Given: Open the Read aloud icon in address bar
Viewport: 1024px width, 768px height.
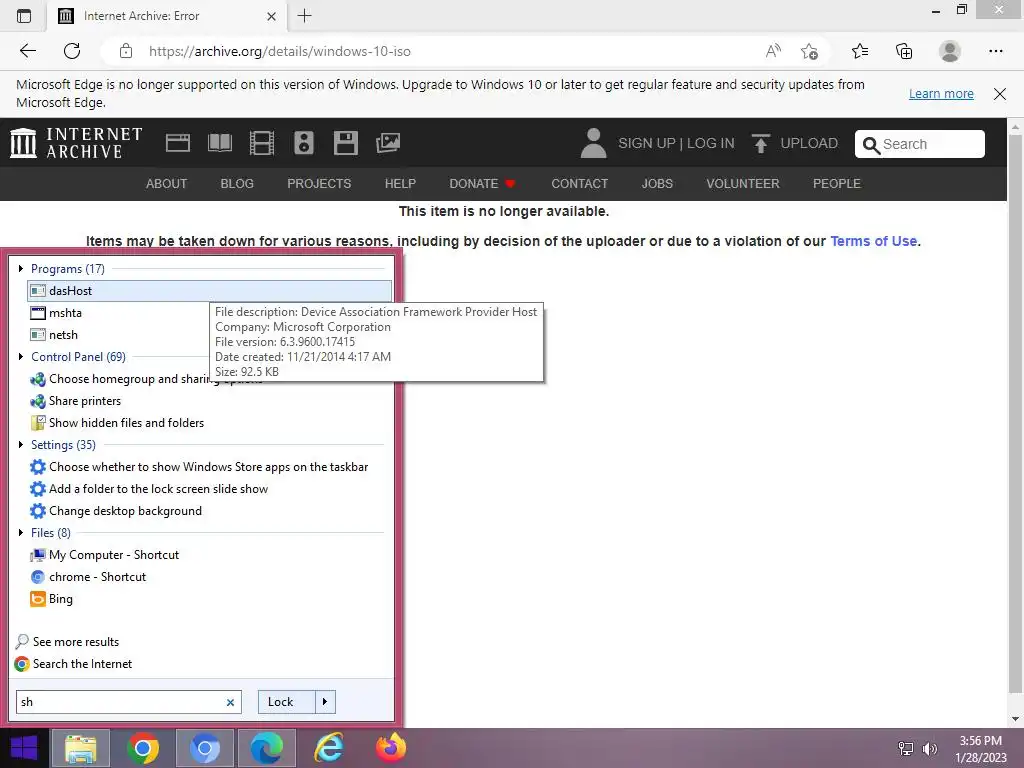Looking at the screenshot, I should pos(773,51).
